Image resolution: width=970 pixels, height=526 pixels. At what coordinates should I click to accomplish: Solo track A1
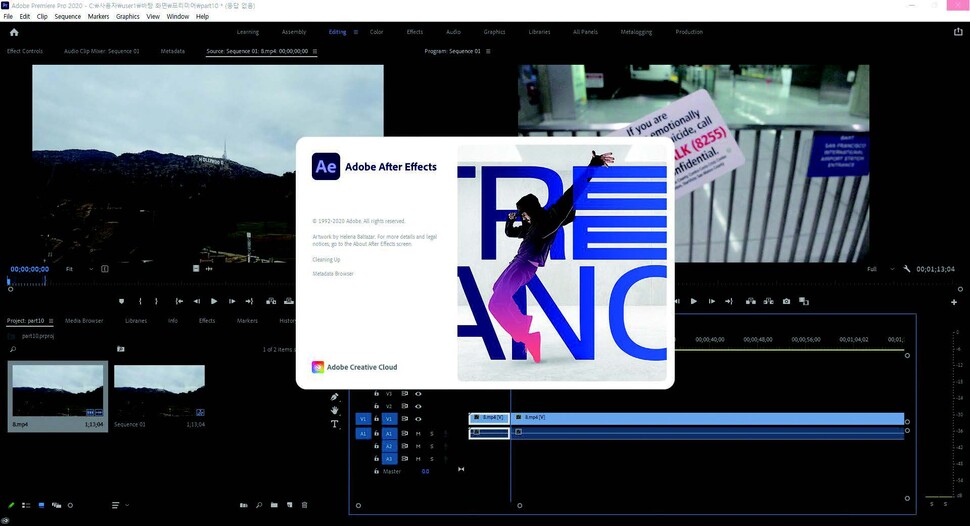(432, 434)
